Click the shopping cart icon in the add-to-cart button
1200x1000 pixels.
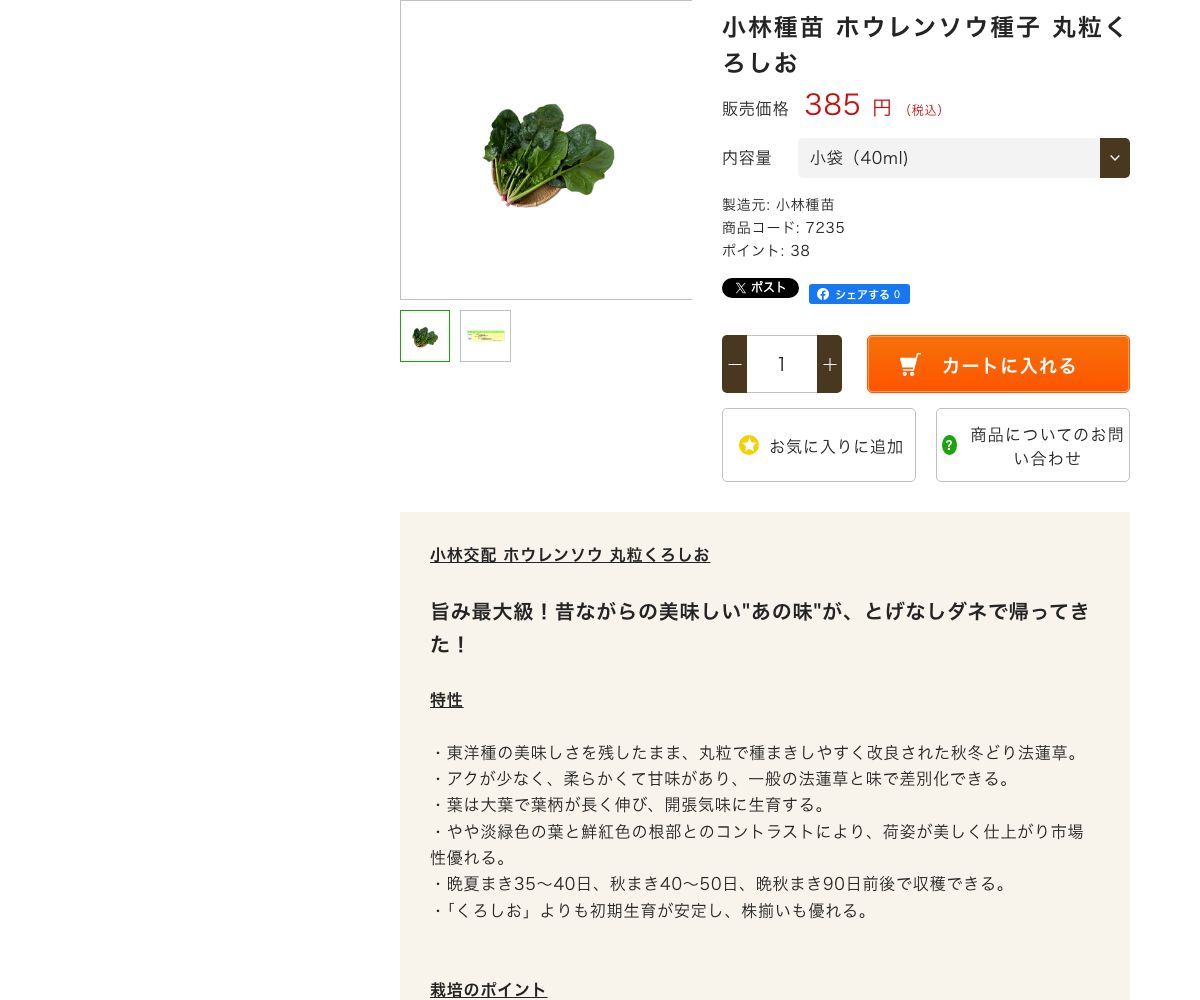(x=909, y=364)
